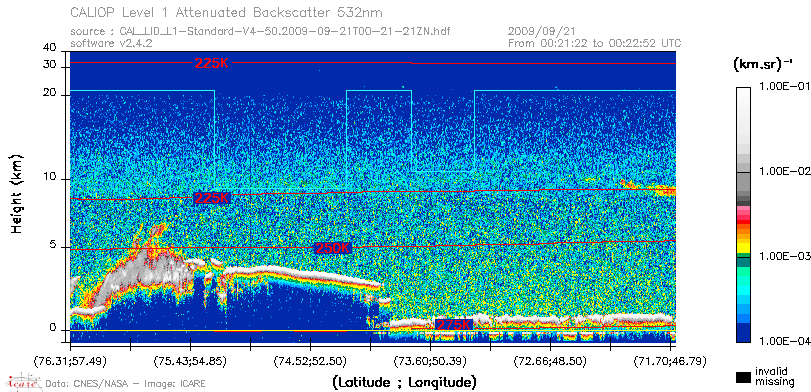Click the black invalid/missing legend swatch
Image resolution: width=811 pixels, height=392 pixels.
pyautogui.click(x=743, y=378)
